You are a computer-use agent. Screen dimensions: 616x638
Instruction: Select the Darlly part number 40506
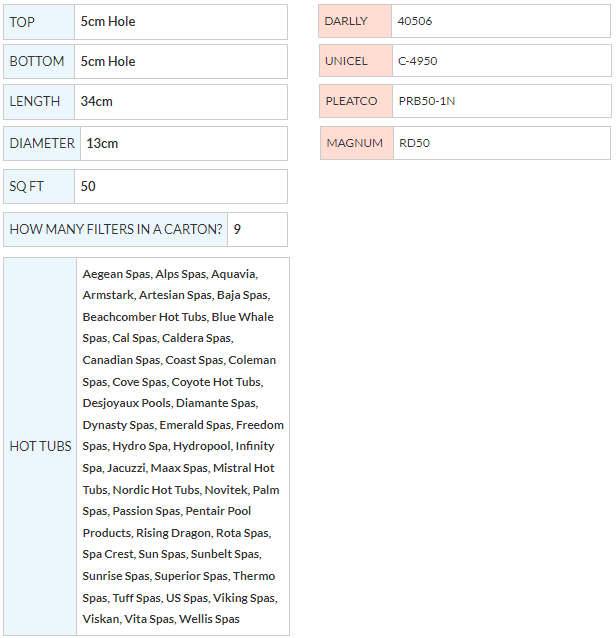coord(415,21)
